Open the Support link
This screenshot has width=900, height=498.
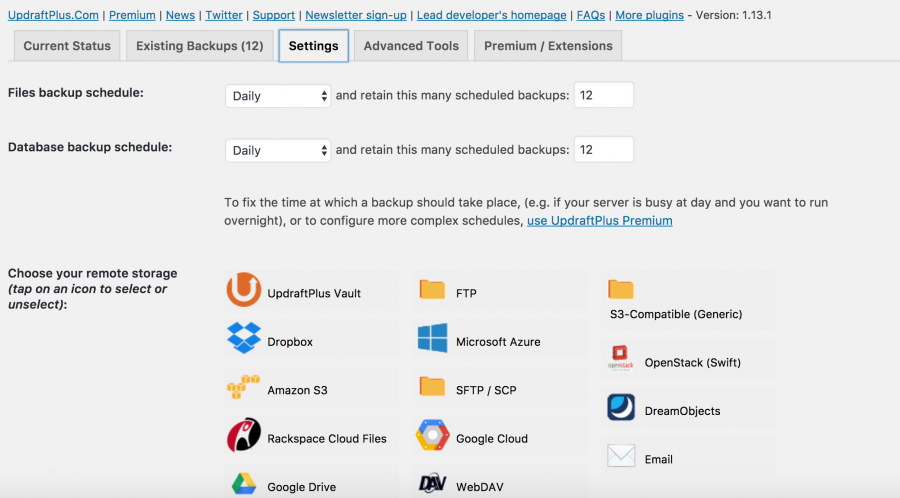coord(274,15)
